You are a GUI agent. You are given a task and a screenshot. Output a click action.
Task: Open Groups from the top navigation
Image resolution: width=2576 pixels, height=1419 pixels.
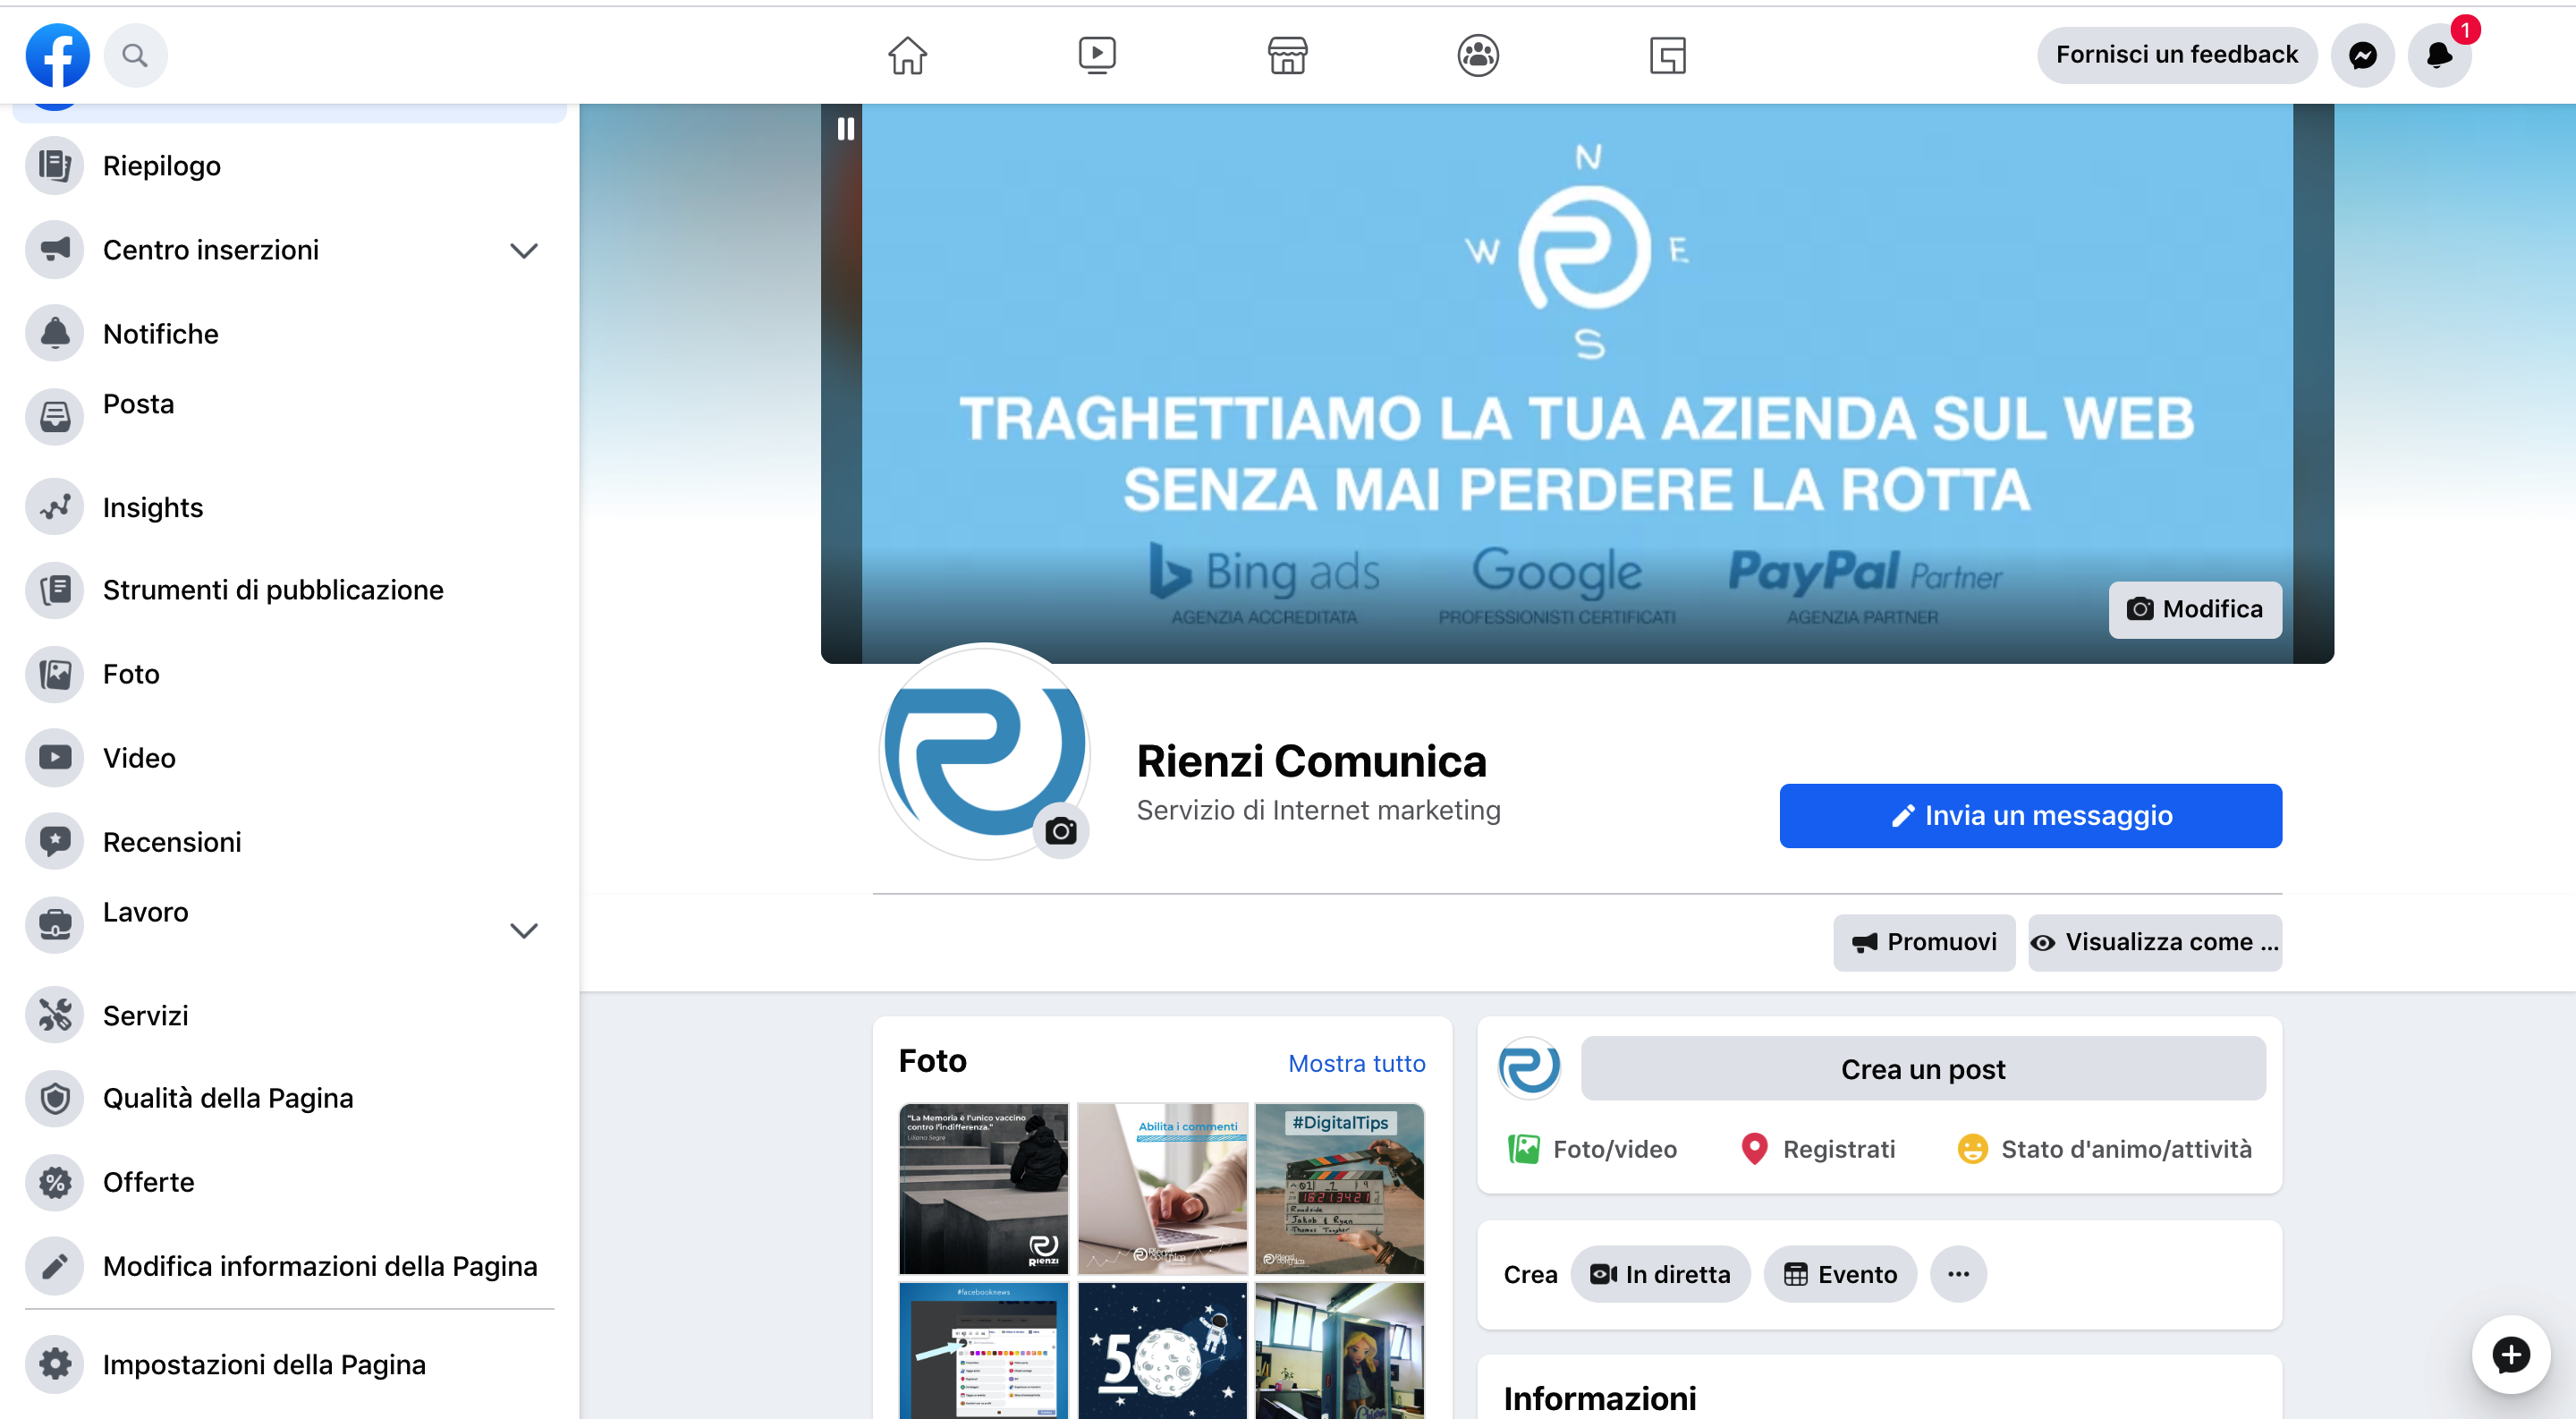tap(1478, 55)
